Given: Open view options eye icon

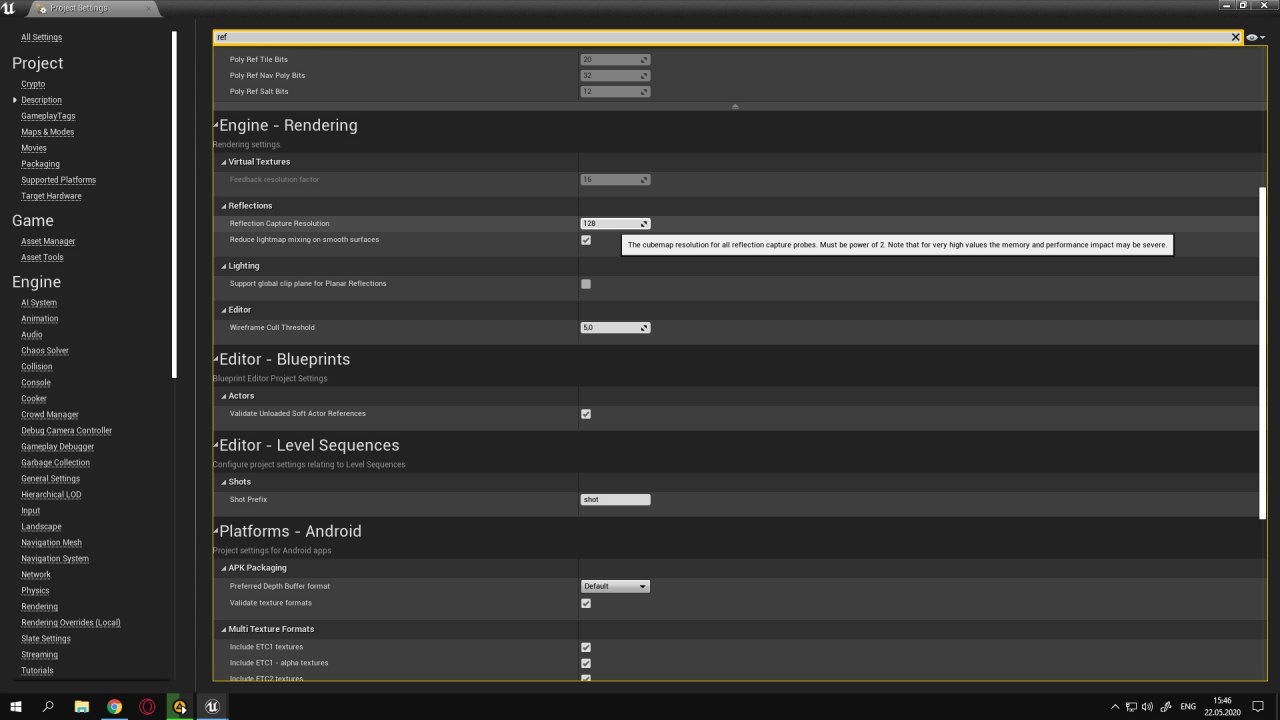Looking at the screenshot, I should click(x=1255, y=37).
